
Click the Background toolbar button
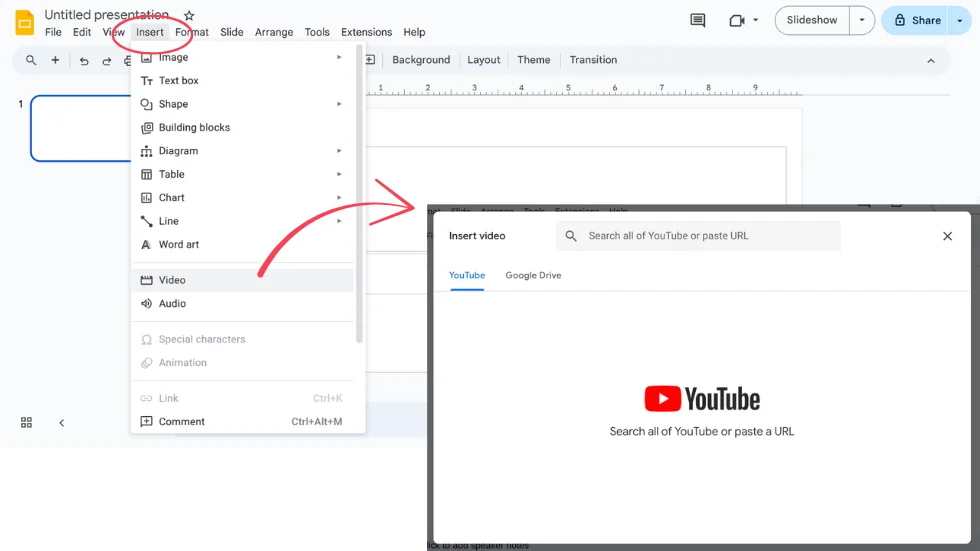pyautogui.click(x=421, y=60)
